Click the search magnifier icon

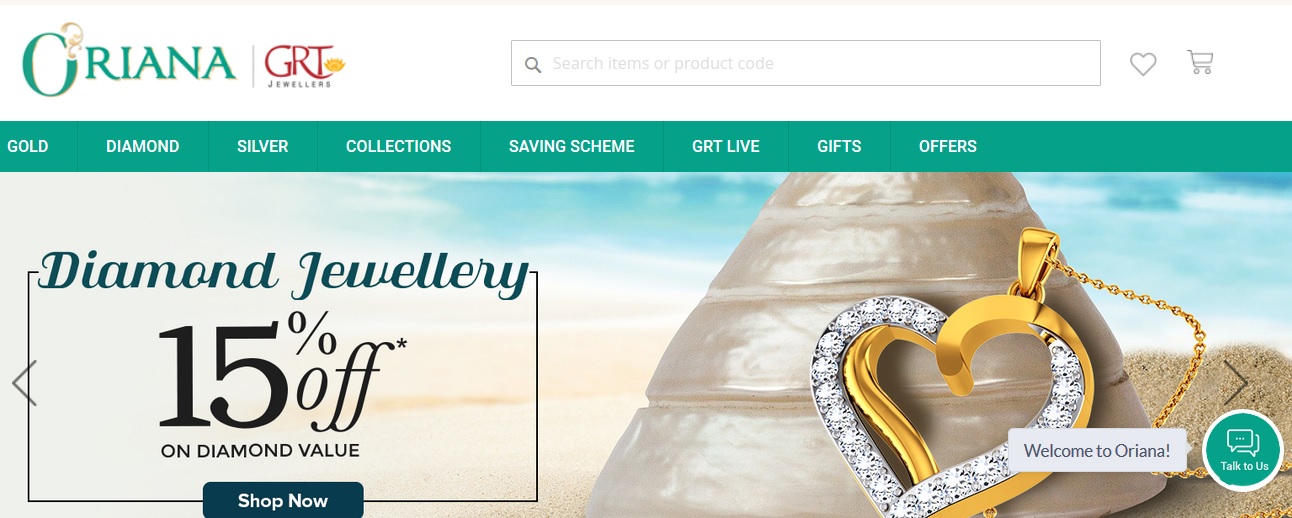pos(533,64)
